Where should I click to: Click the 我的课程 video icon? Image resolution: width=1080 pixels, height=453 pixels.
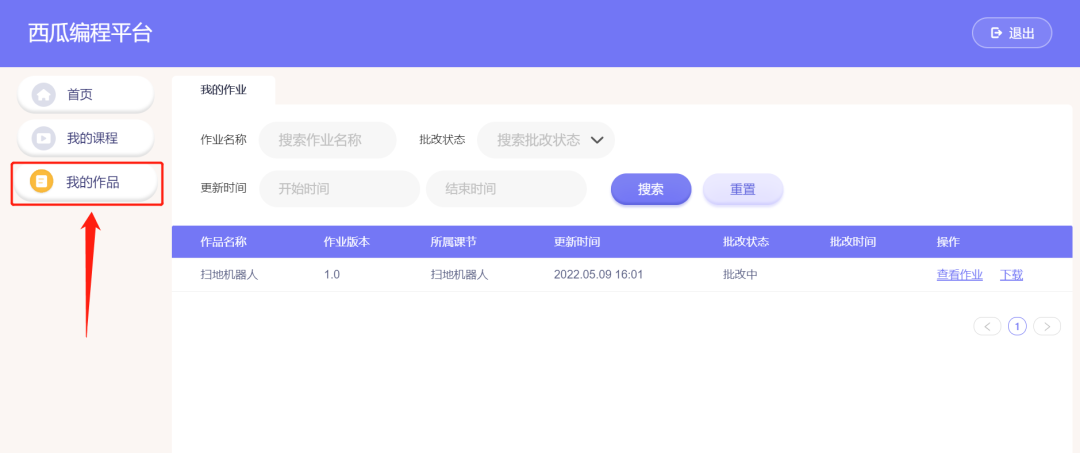[43, 138]
